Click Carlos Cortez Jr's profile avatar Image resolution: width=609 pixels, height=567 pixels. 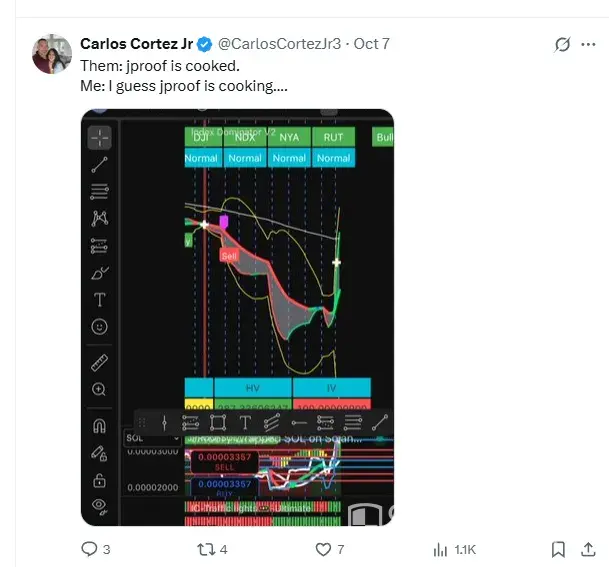point(51,54)
